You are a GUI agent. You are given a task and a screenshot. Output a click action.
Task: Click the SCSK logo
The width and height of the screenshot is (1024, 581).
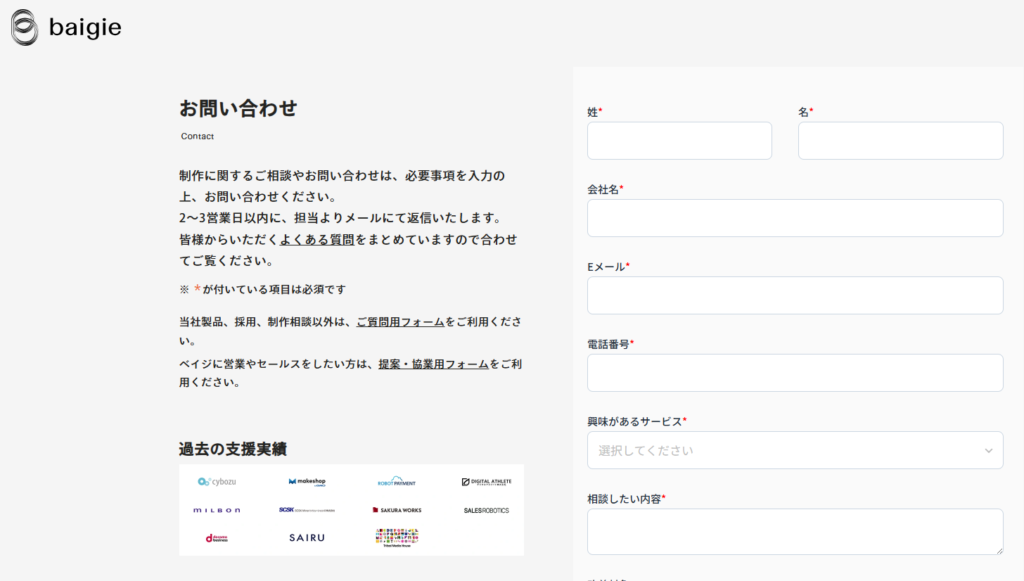click(x=307, y=510)
